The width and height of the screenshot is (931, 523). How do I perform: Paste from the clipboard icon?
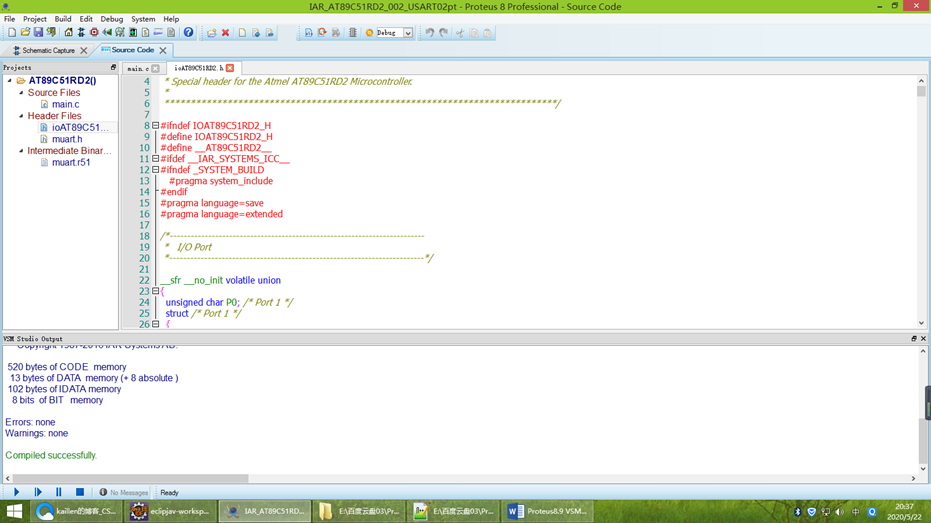487,33
